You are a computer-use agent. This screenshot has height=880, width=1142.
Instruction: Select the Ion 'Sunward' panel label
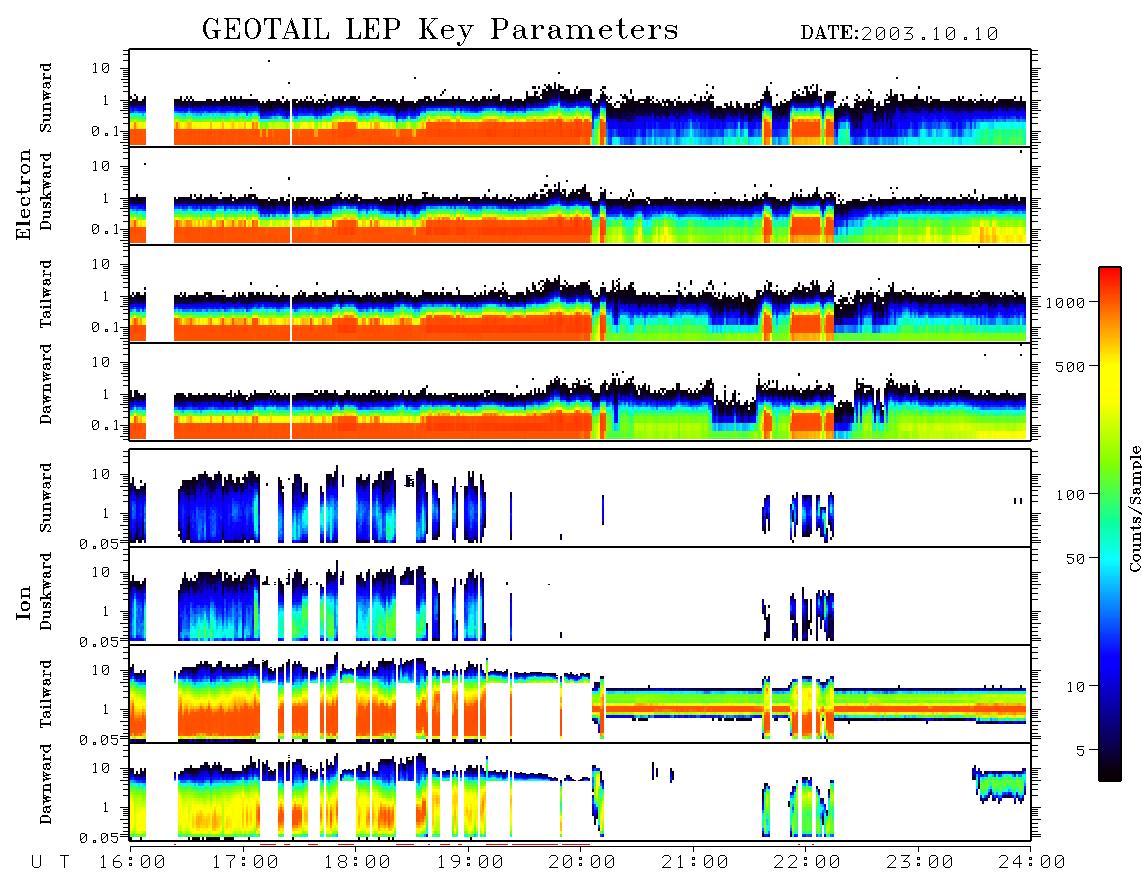(x=46, y=498)
